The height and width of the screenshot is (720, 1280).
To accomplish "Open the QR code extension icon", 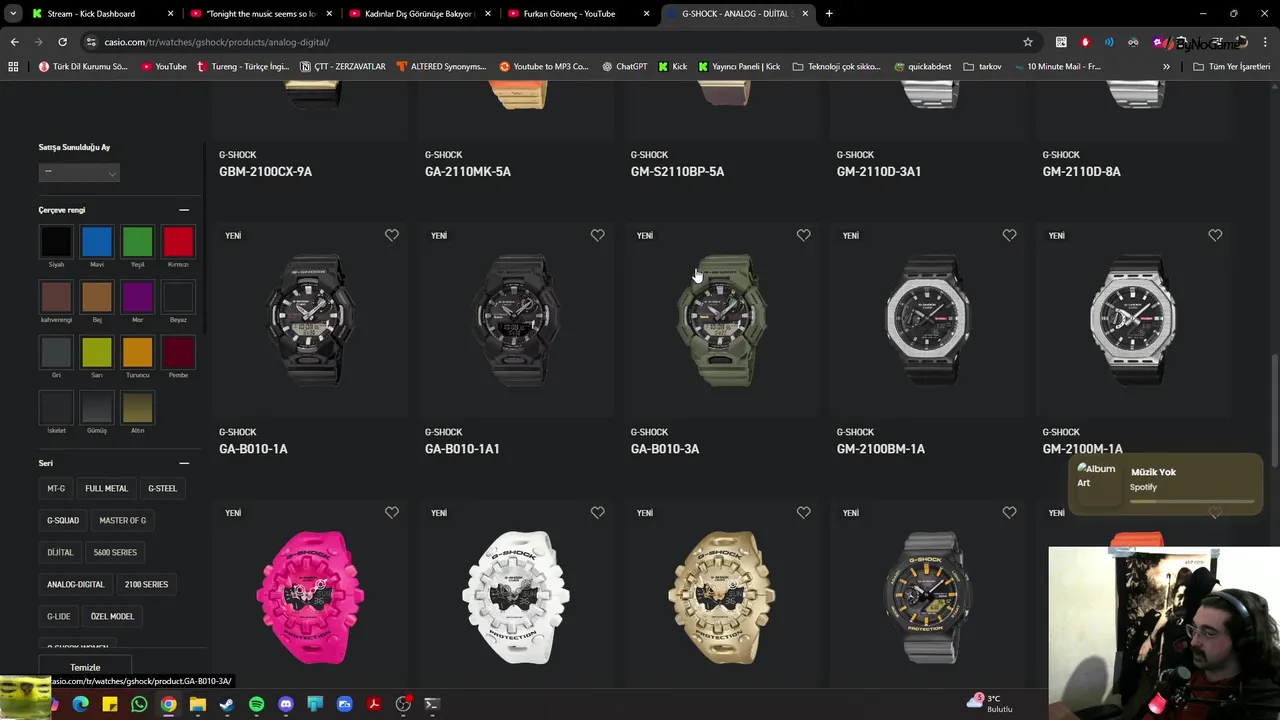I will click(x=1061, y=42).
